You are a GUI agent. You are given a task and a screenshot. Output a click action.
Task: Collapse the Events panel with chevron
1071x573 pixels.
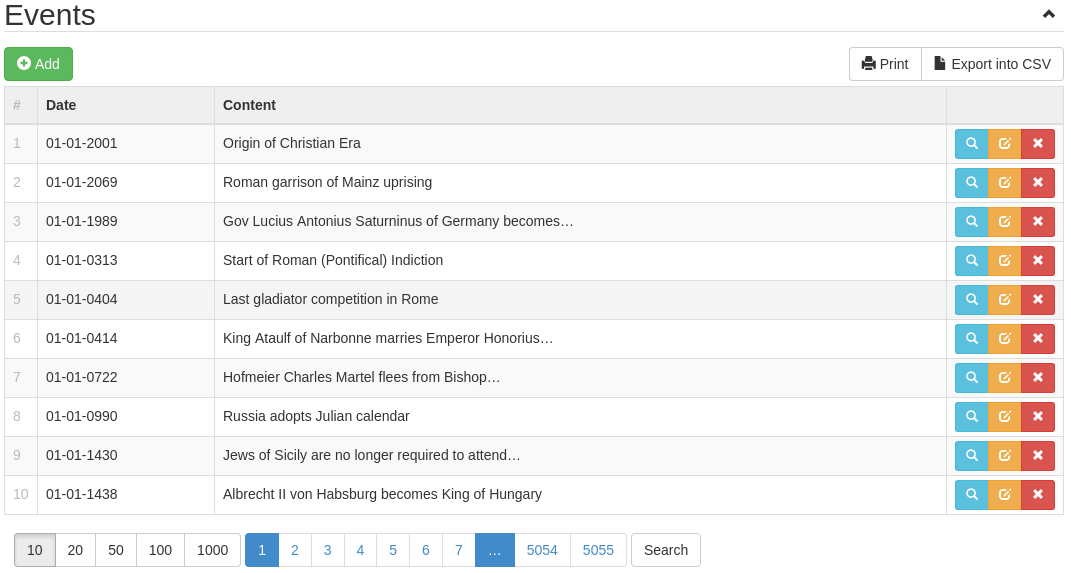(1048, 14)
